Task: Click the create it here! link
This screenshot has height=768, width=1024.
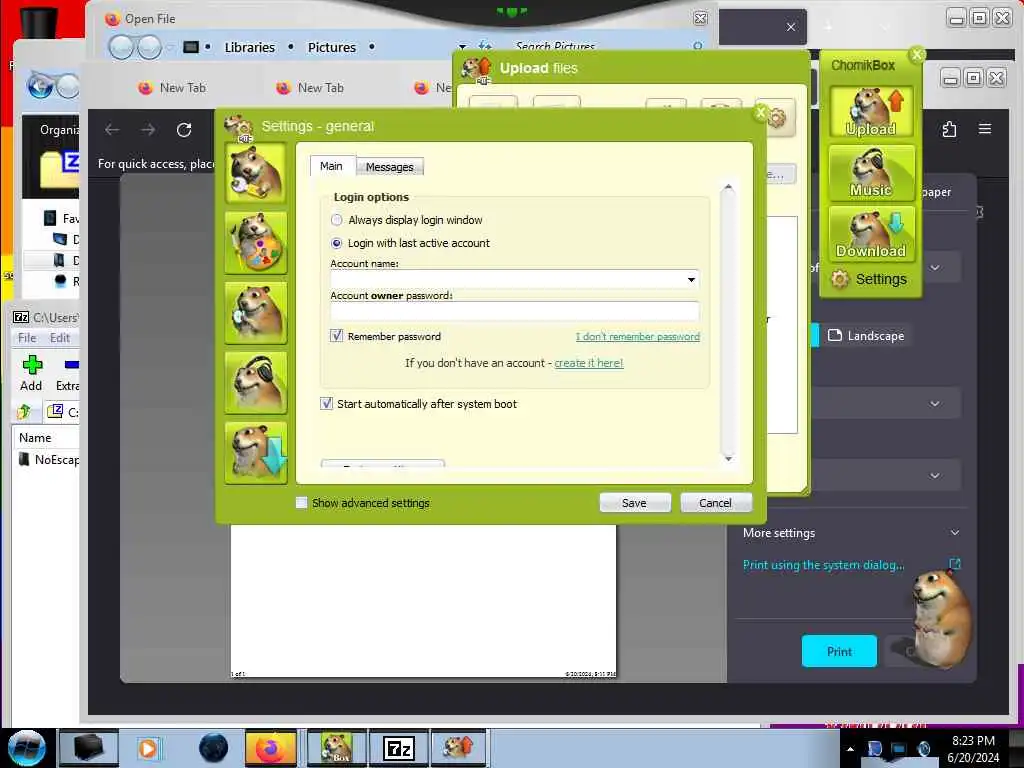Action: point(588,363)
